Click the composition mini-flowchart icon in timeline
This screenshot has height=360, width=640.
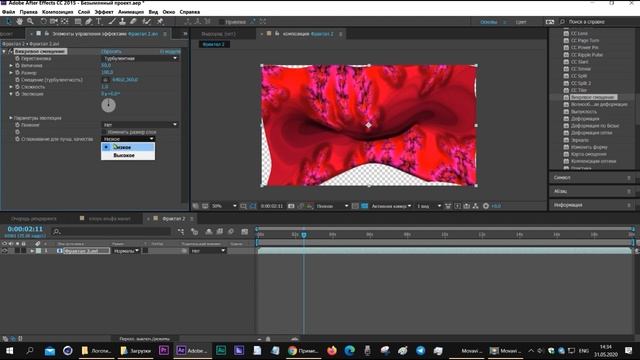181,231
